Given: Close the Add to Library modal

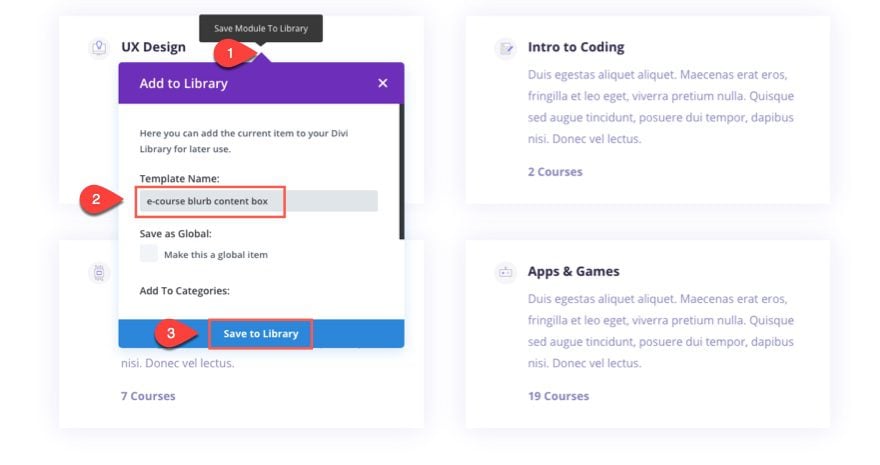Looking at the screenshot, I should pyautogui.click(x=383, y=83).
